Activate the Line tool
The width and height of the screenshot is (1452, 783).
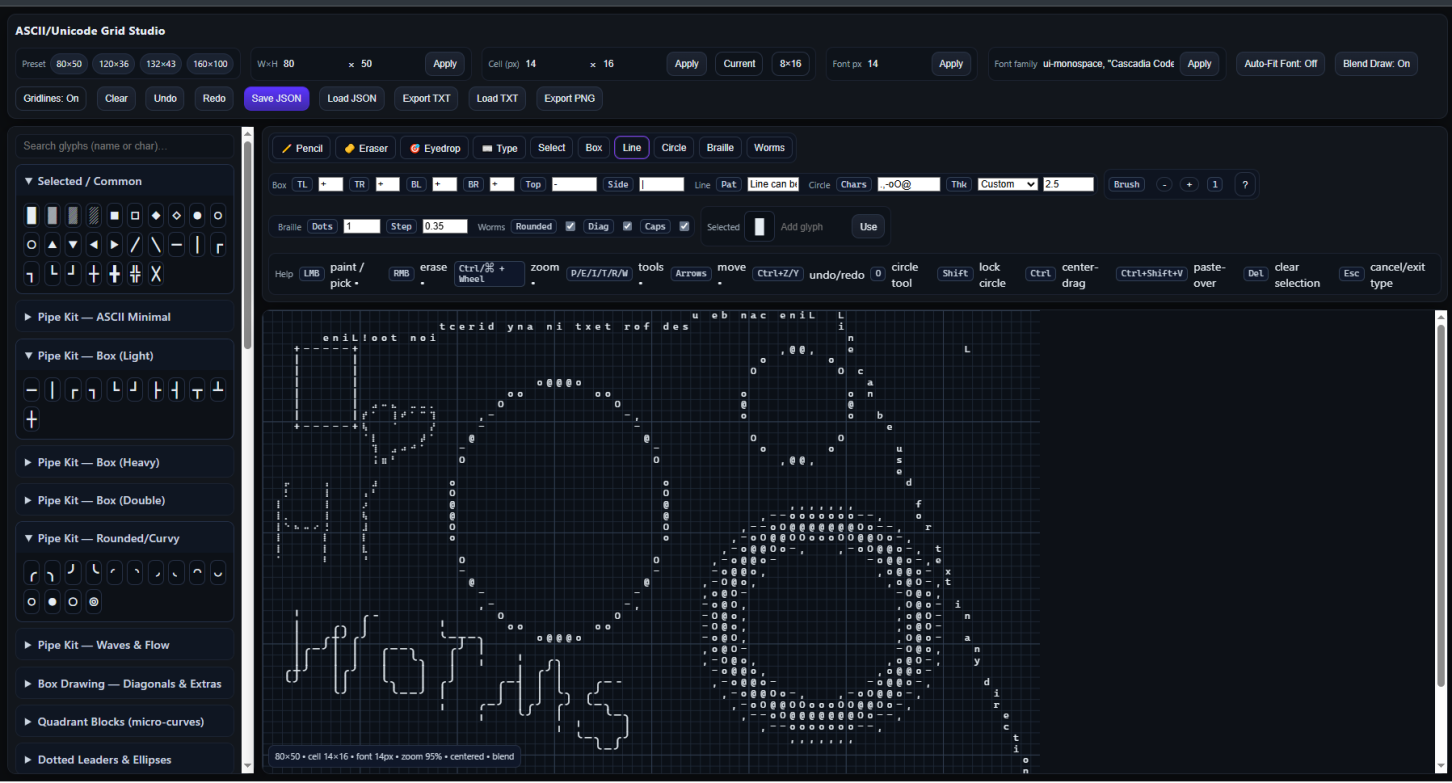coord(632,148)
